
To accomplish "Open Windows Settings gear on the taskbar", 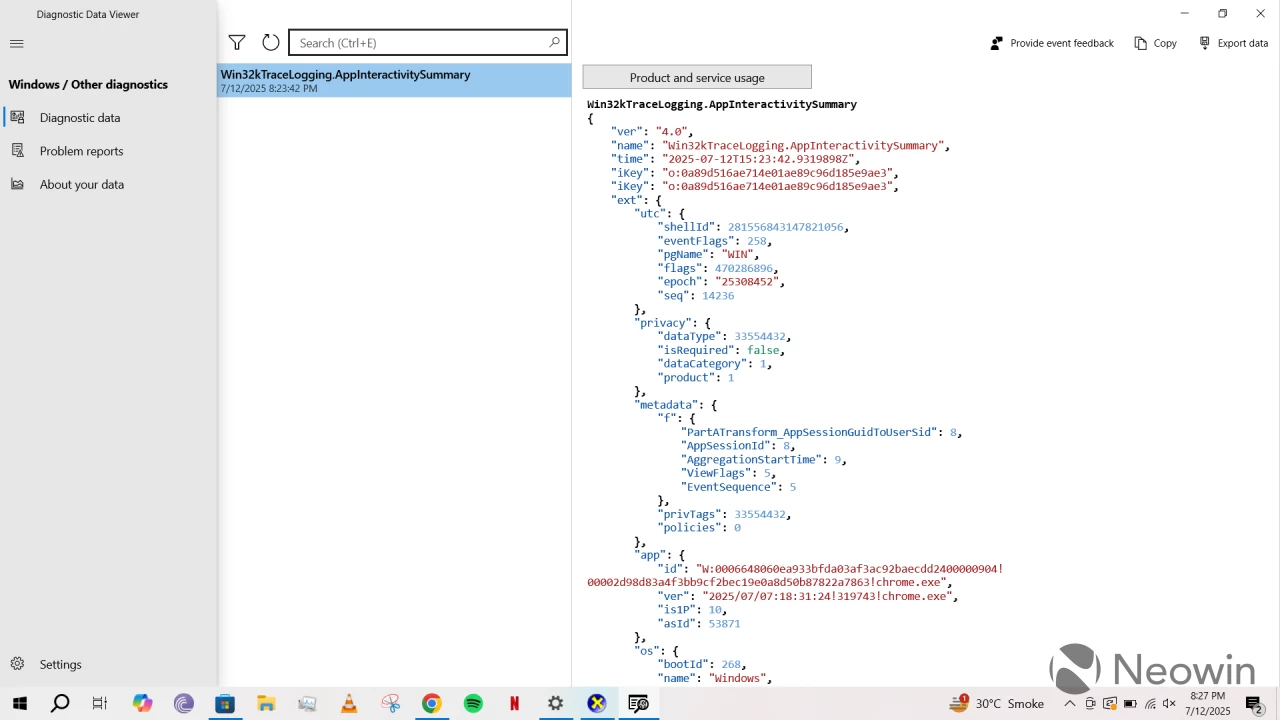I will pos(555,703).
